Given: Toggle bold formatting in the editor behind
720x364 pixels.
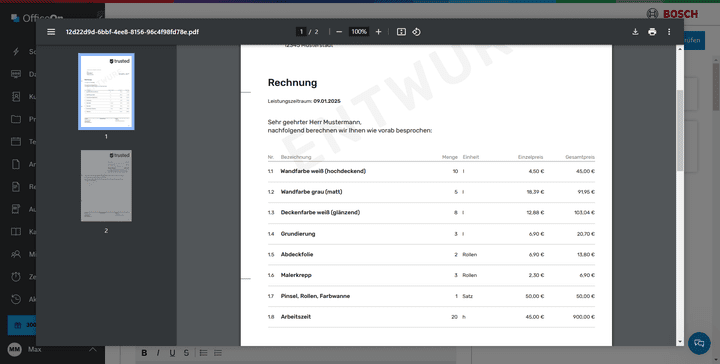Looking at the screenshot, I should tap(144, 353).
